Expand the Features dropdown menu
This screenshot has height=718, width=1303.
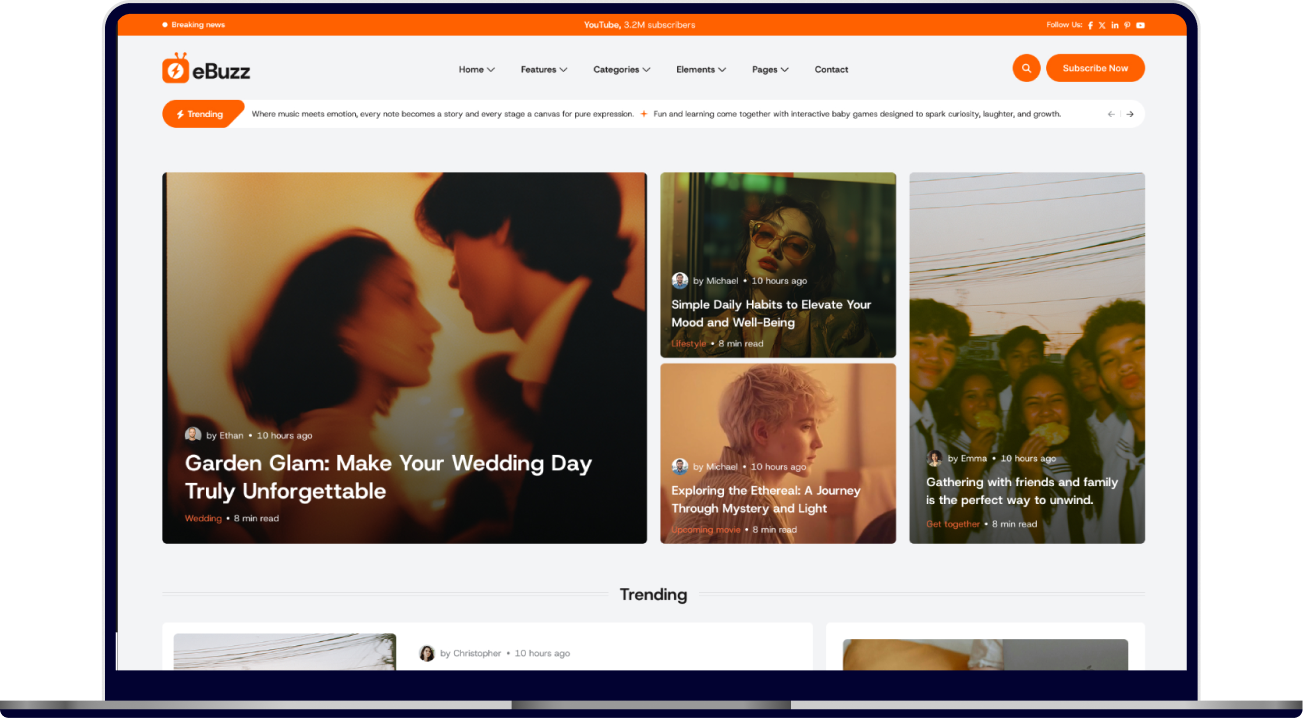543,70
